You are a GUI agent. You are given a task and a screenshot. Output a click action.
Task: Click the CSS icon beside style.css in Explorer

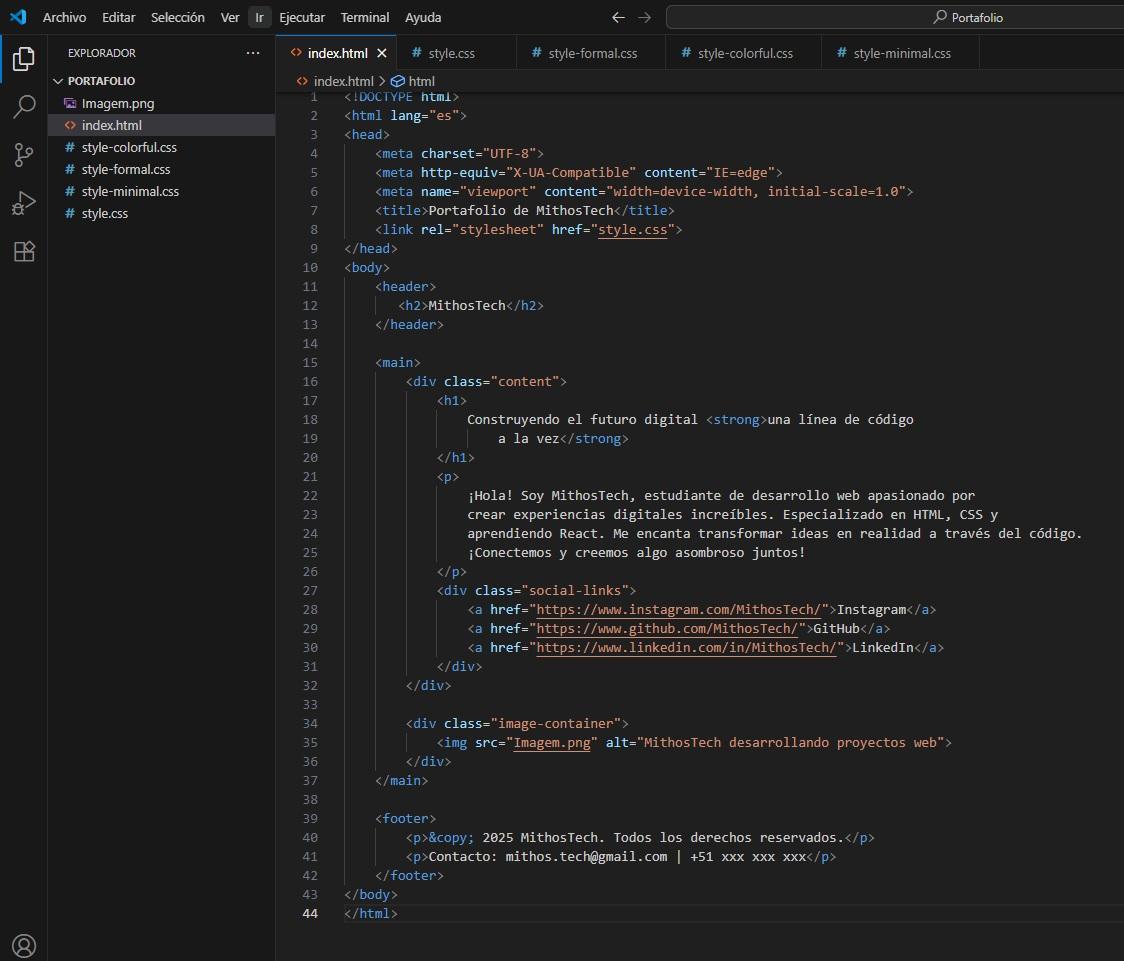[x=70, y=214]
